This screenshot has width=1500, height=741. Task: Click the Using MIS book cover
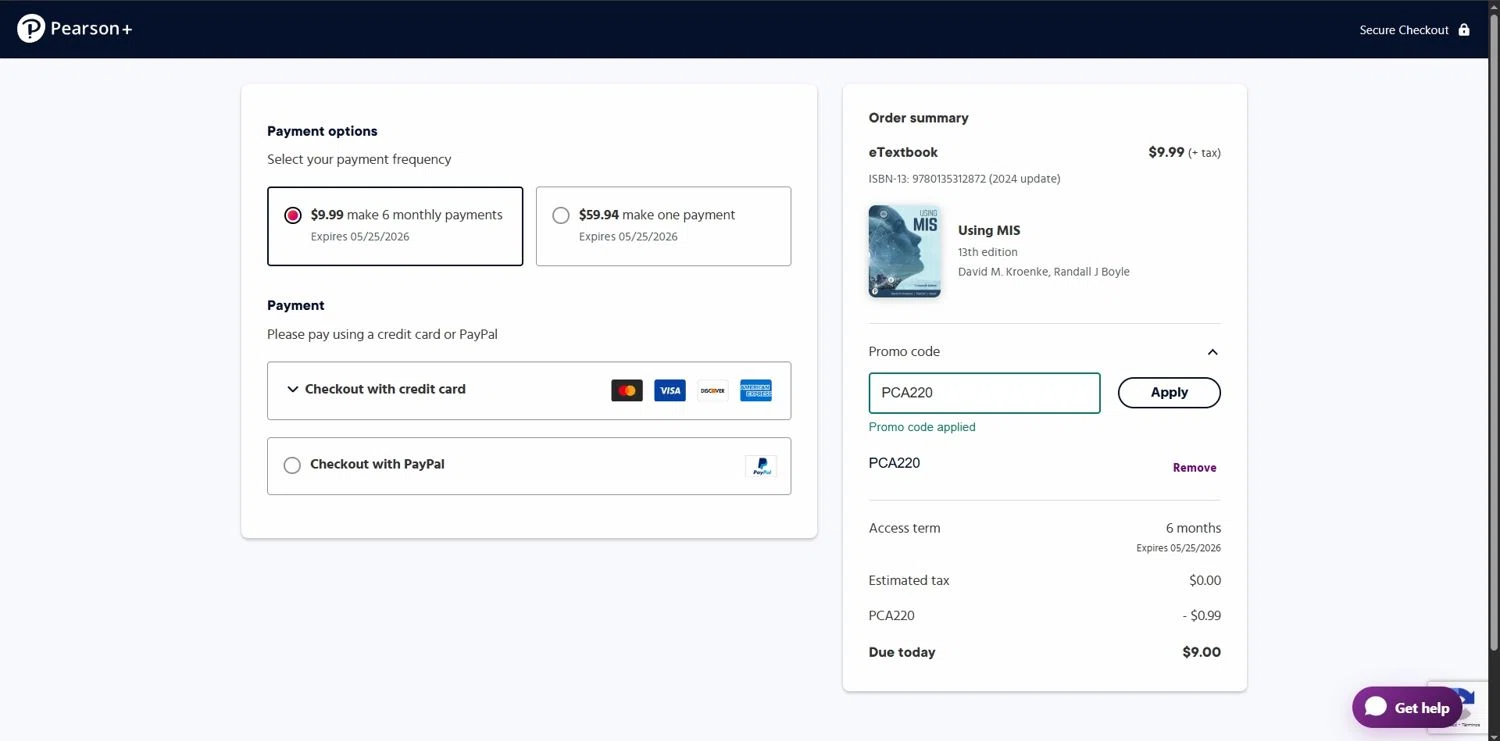(x=904, y=252)
